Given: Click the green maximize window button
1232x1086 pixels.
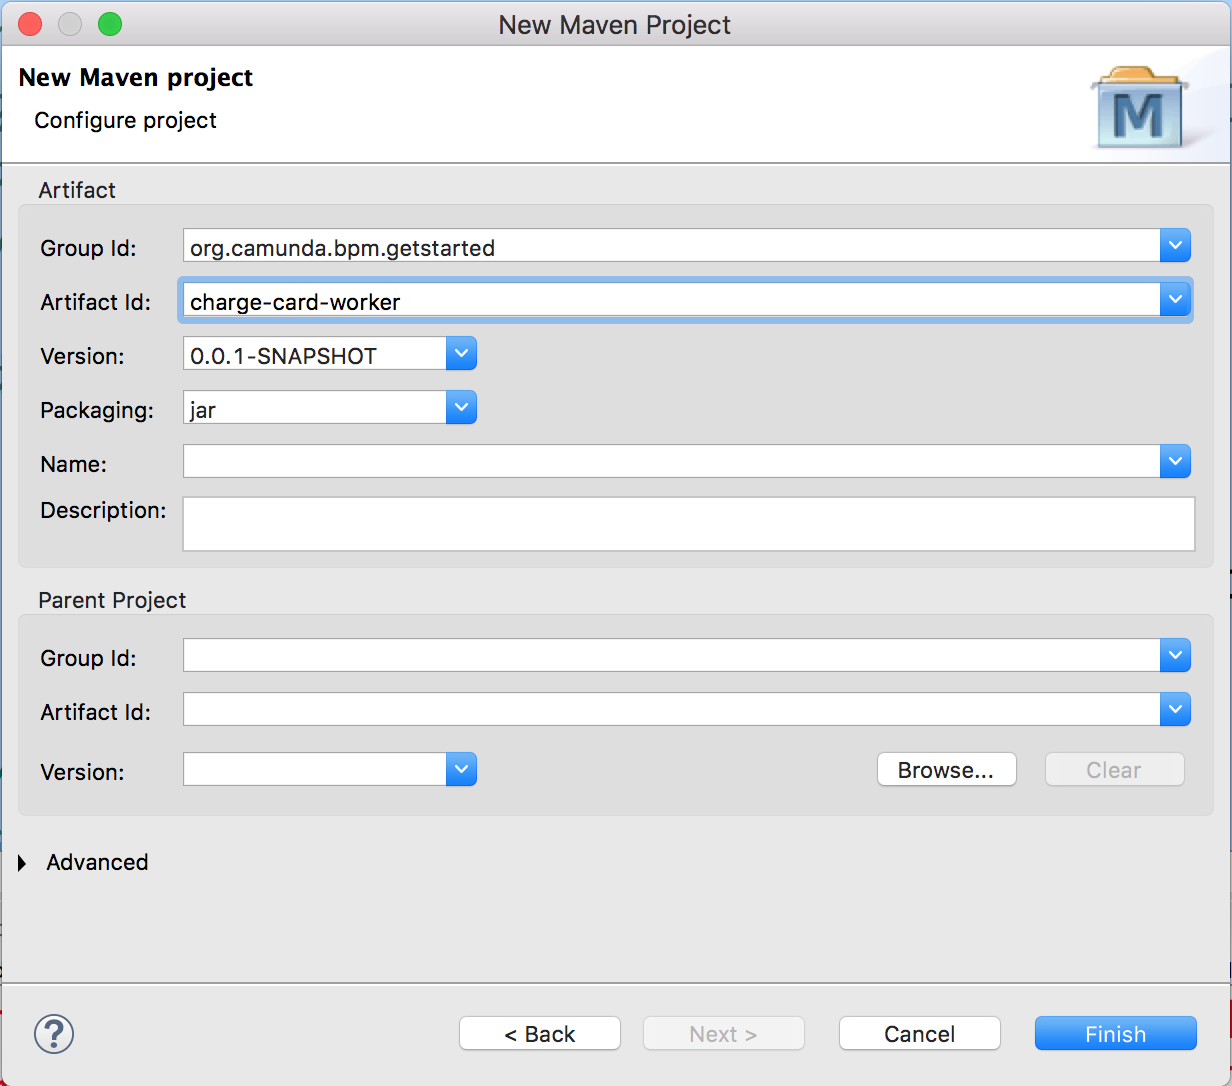Looking at the screenshot, I should [110, 24].
